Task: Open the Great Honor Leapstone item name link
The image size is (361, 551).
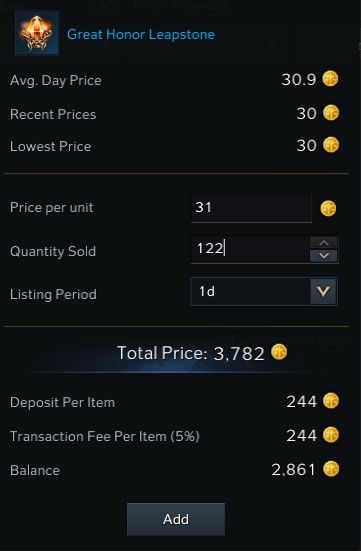Action: 141,34
